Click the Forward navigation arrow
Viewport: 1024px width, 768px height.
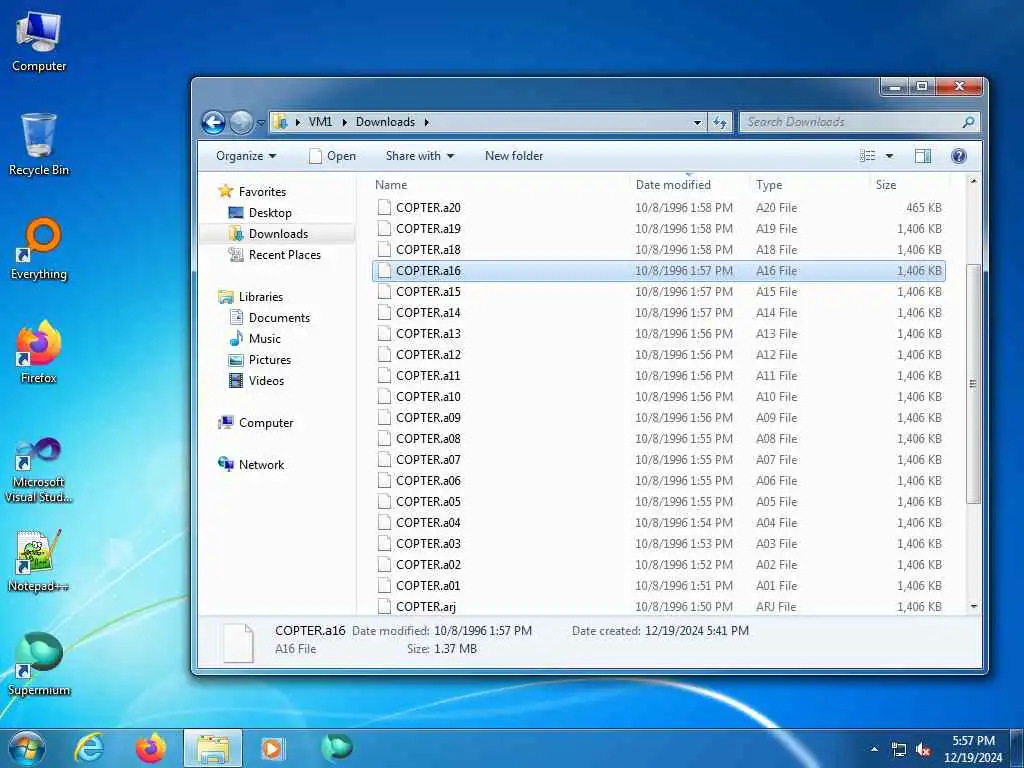(x=240, y=122)
